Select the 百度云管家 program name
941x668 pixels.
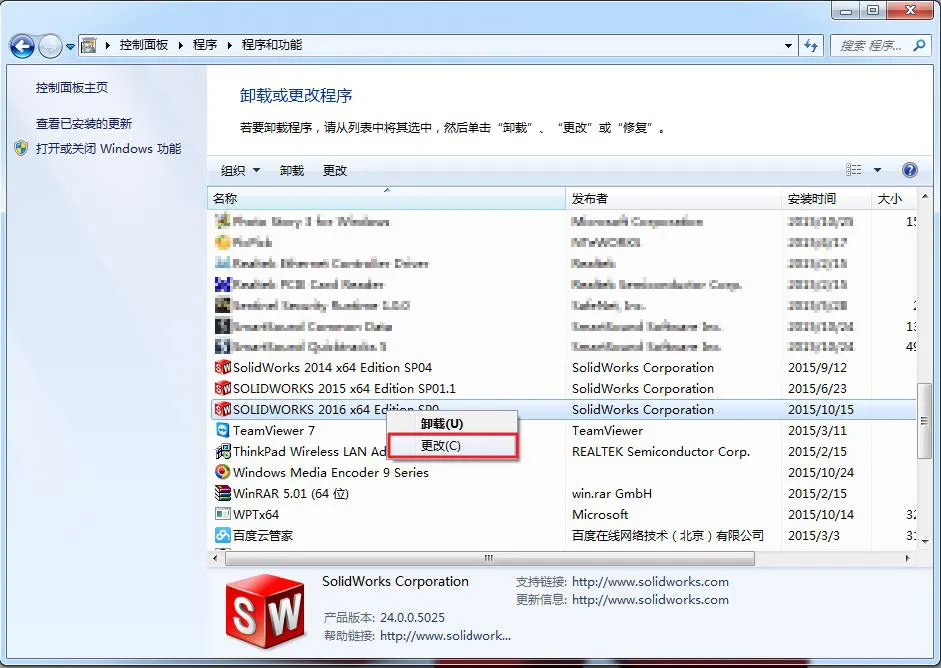pos(263,535)
